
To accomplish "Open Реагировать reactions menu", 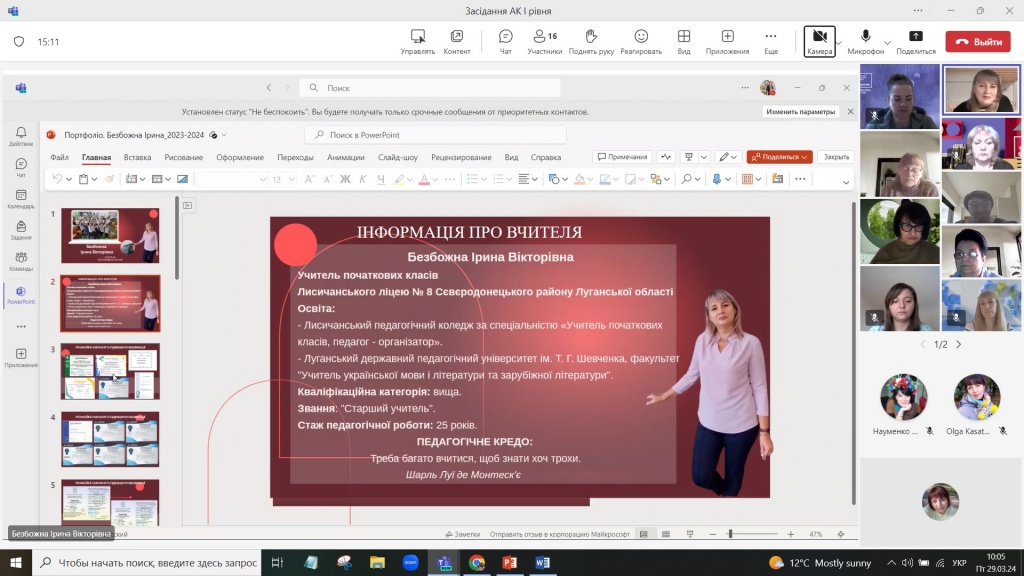I will click(x=640, y=41).
